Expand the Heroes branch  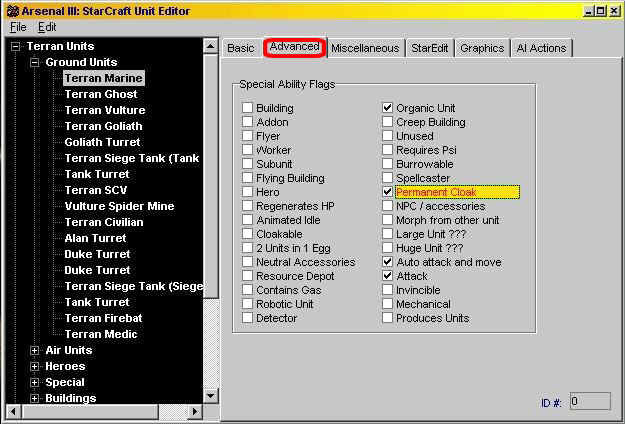(x=35, y=366)
